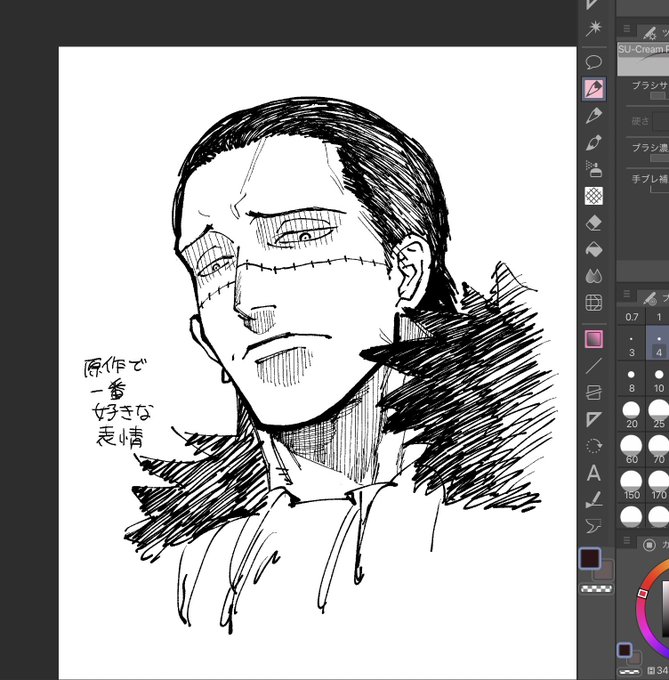Choose brush size preset 60
Screen dimensions: 669x680
click(631, 450)
